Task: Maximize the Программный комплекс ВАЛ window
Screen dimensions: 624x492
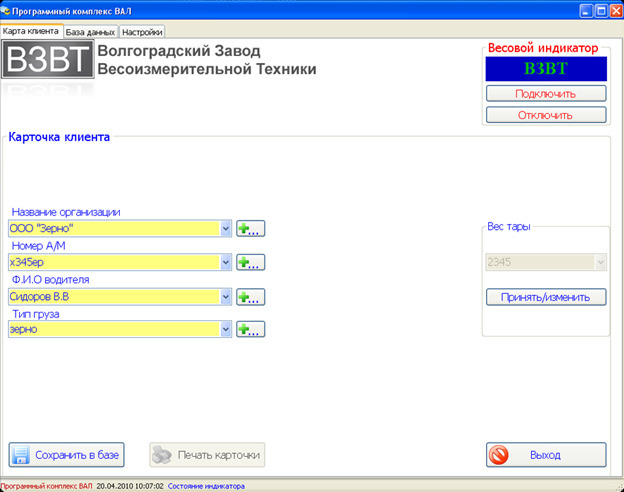Action: click(x=601, y=11)
